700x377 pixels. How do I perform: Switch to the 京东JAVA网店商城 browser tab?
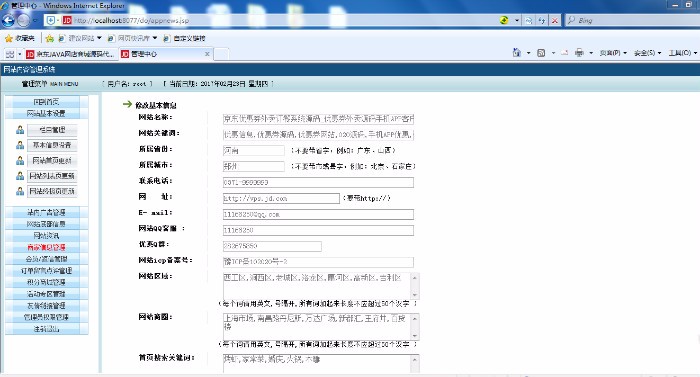(x=71, y=54)
